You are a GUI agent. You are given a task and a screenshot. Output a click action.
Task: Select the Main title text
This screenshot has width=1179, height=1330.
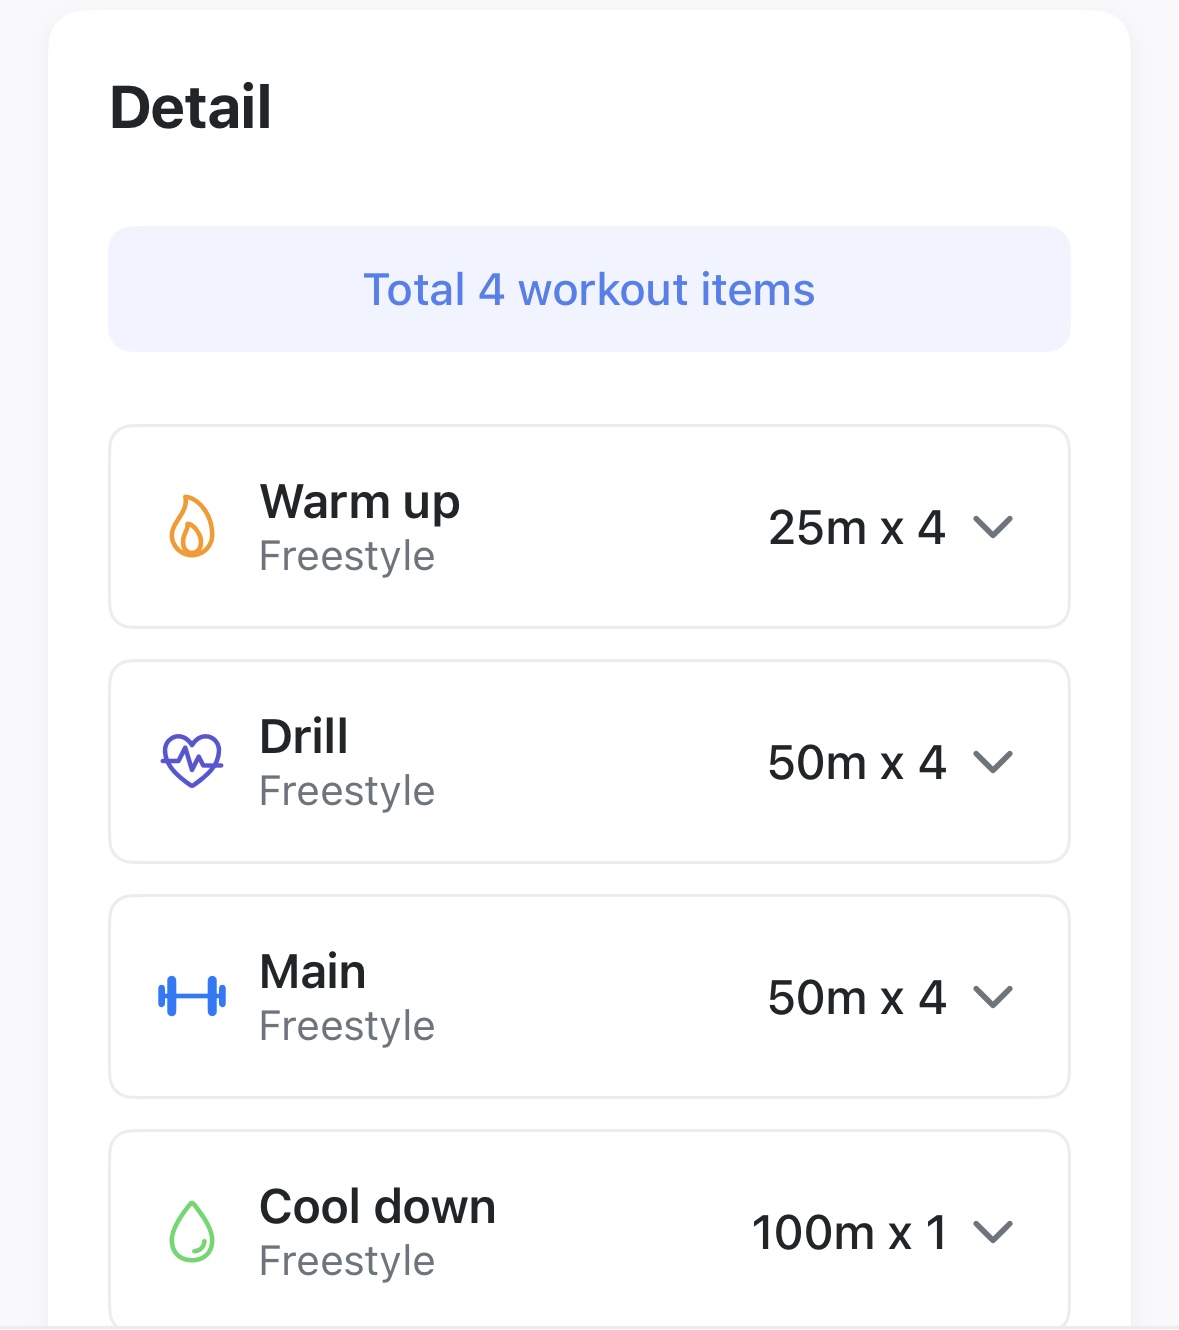[x=313, y=972]
